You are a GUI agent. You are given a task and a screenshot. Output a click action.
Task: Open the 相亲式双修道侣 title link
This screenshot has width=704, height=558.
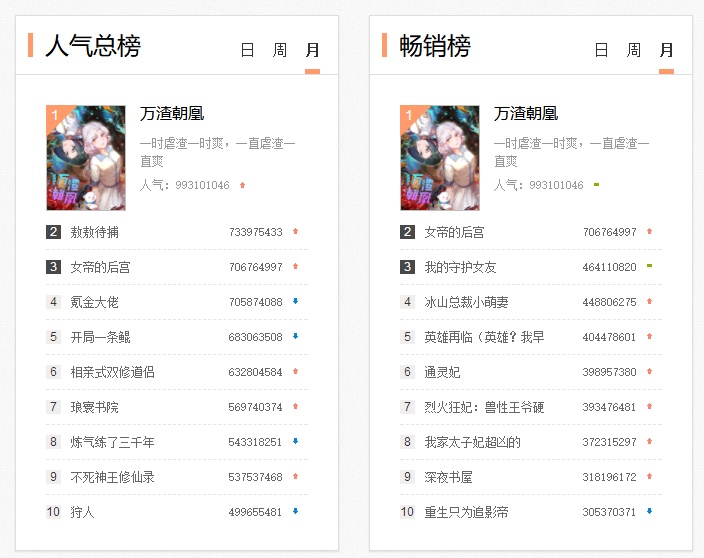click(112, 372)
